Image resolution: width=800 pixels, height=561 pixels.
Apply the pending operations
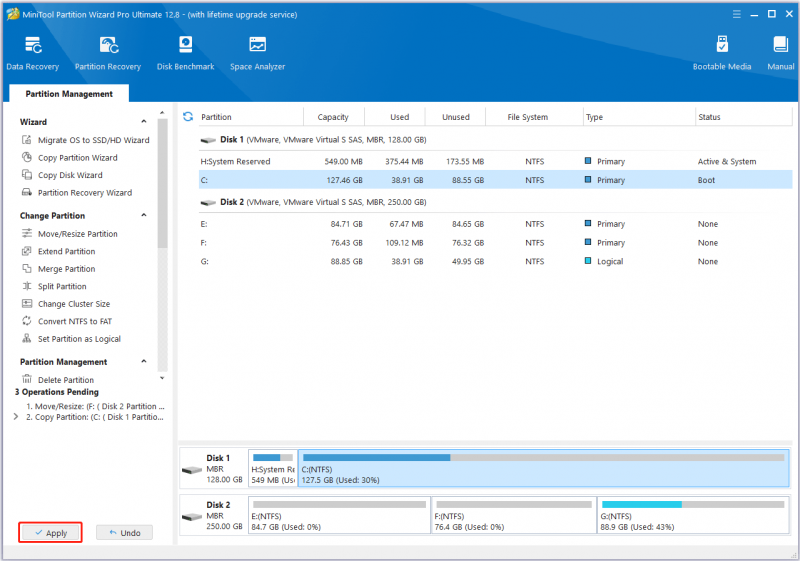[51, 532]
